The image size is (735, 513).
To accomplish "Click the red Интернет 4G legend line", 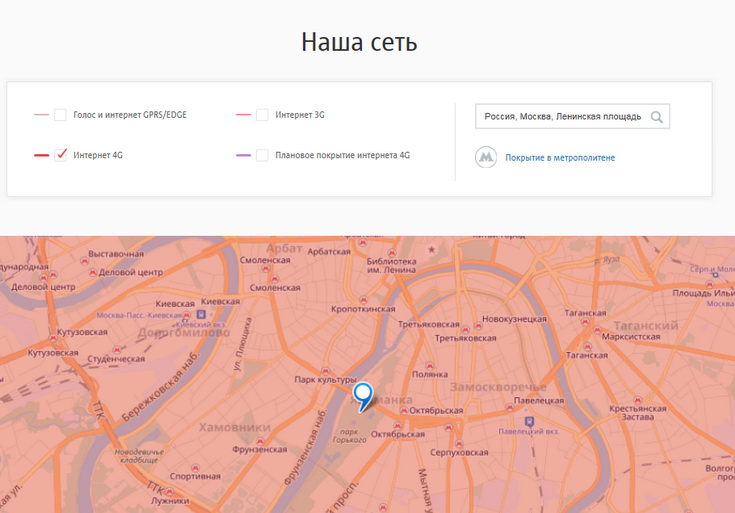I will (42, 155).
